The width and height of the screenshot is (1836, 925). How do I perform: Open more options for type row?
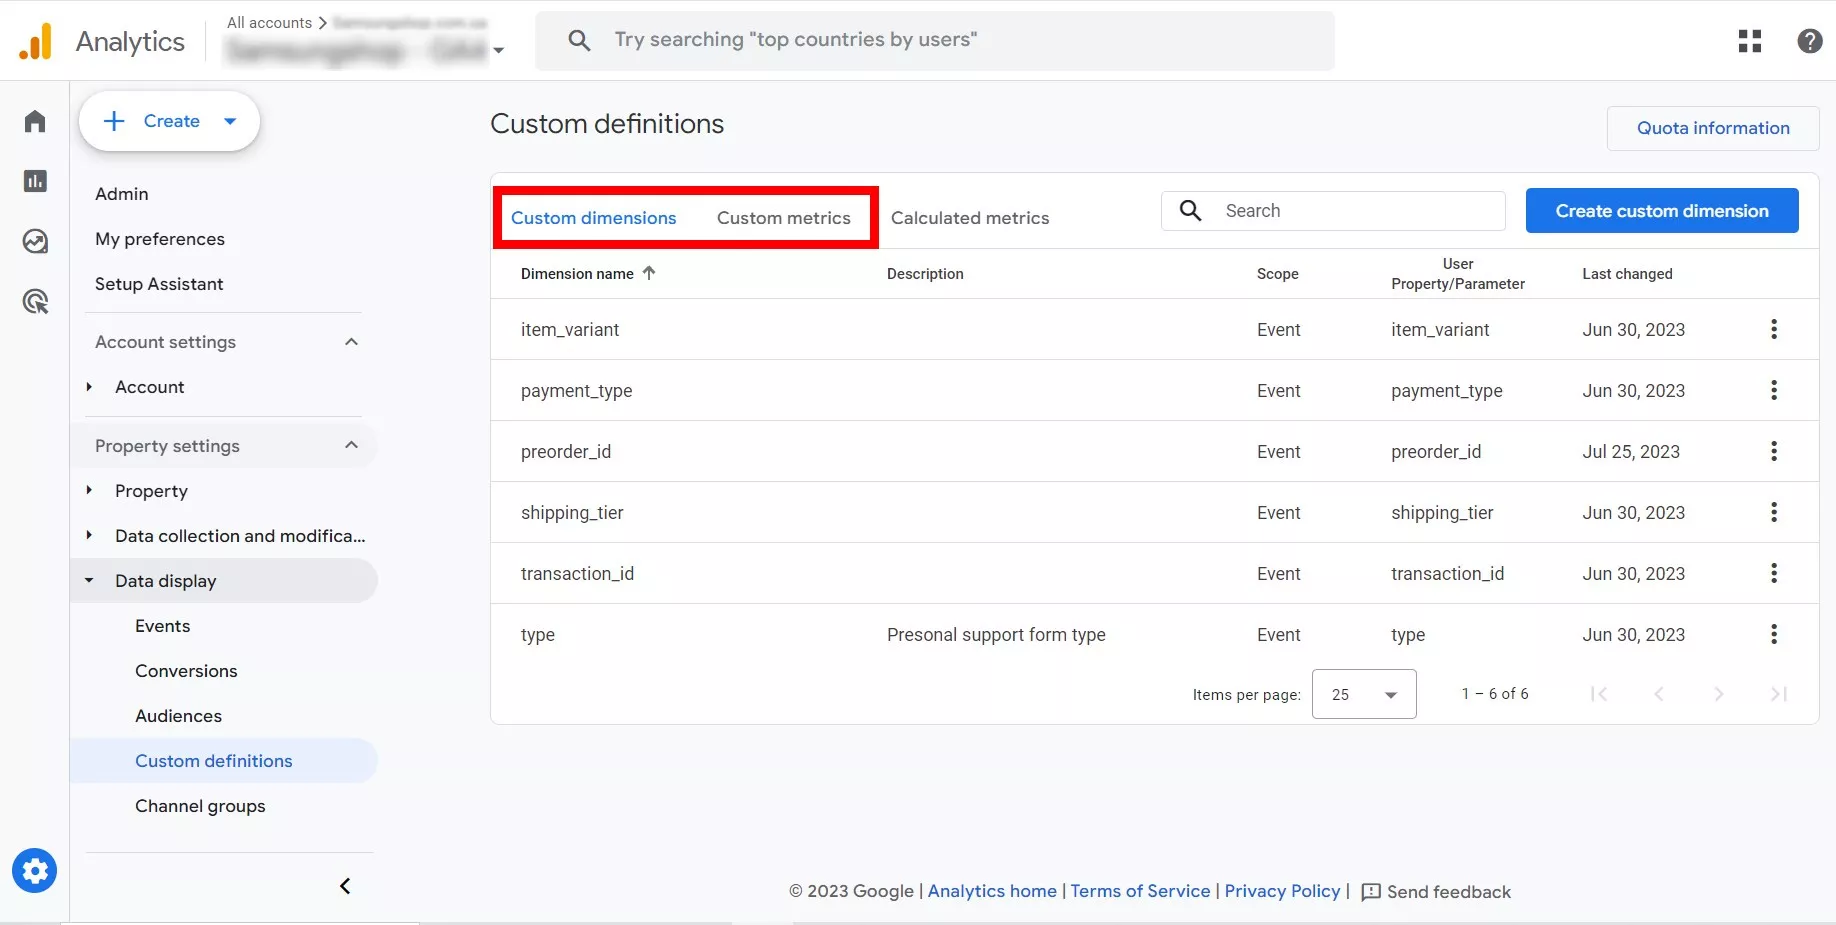[x=1774, y=634]
